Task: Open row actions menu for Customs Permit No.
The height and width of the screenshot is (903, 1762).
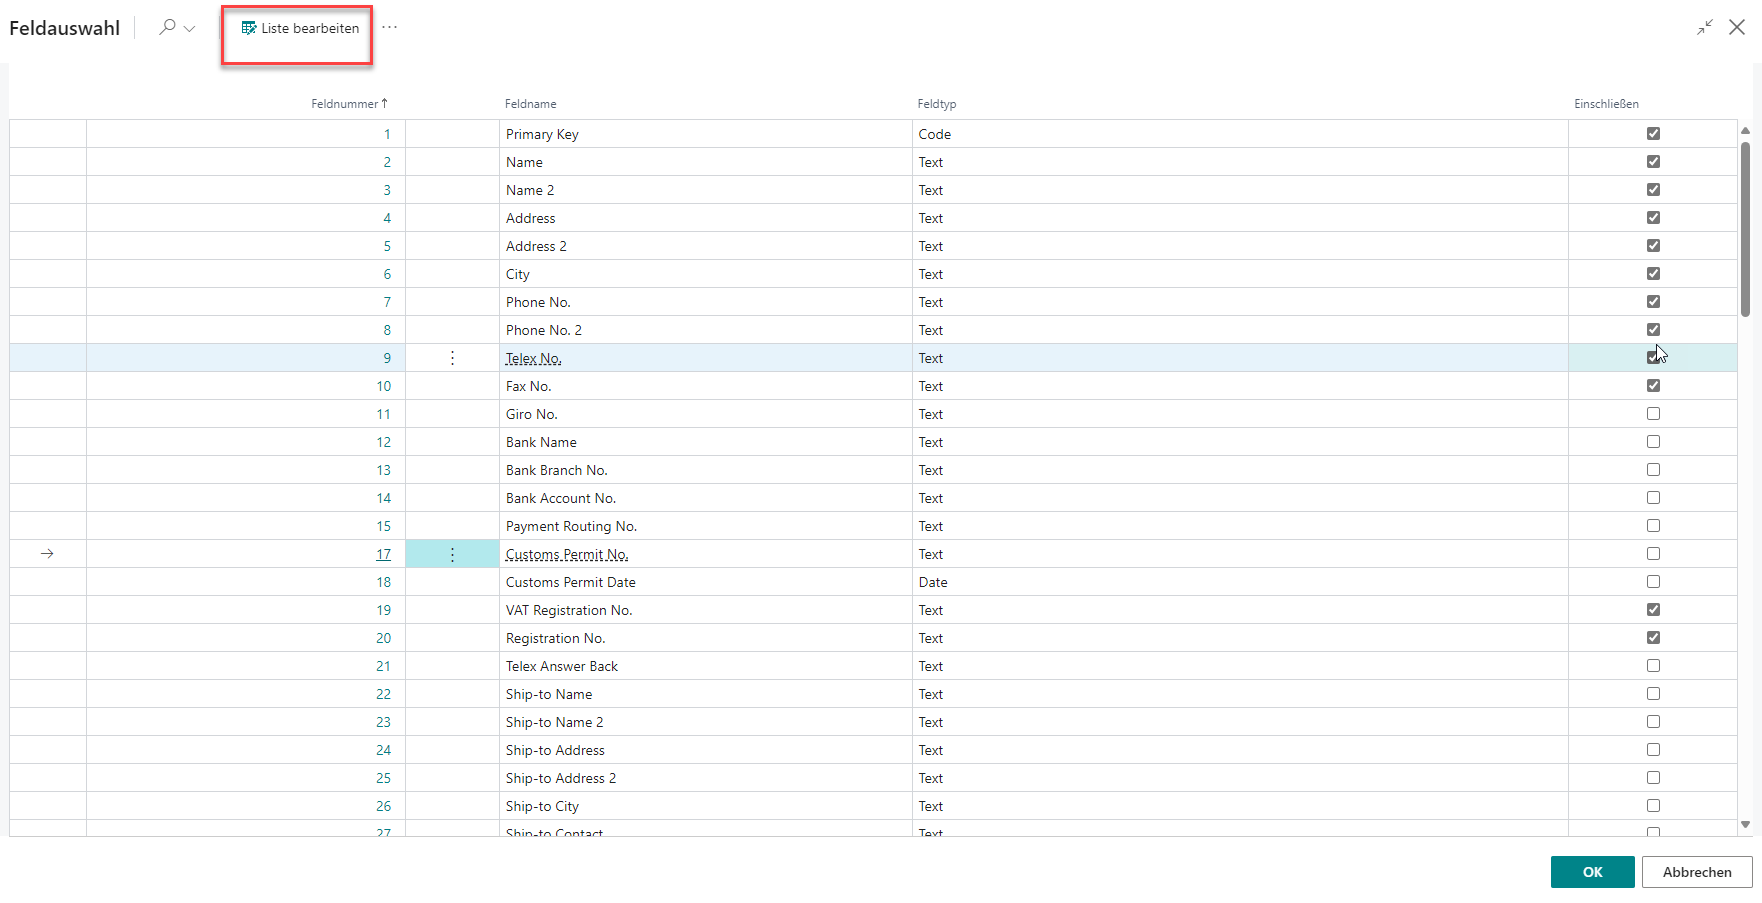Action: pyautogui.click(x=452, y=554)
